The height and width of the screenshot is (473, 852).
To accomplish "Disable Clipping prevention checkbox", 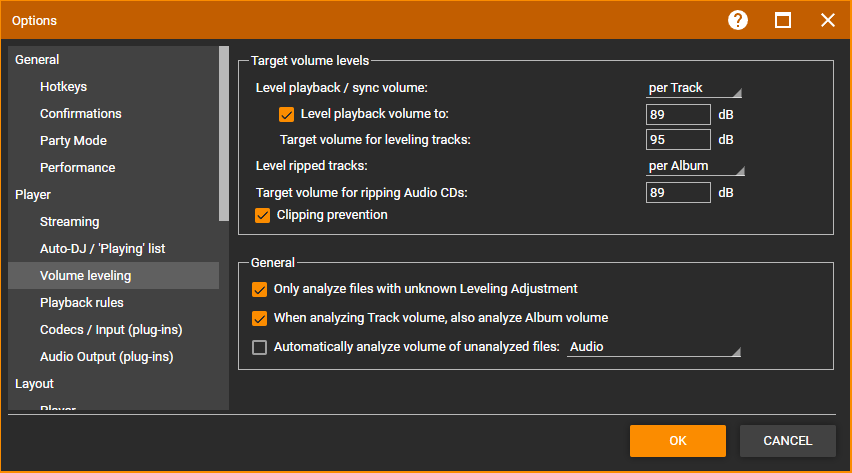I will (263, 215).
